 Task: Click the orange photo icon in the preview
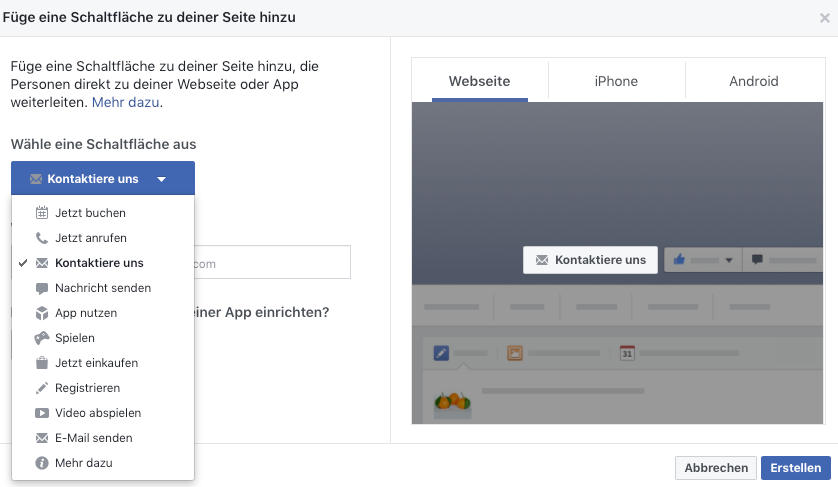tap(515, 353)
